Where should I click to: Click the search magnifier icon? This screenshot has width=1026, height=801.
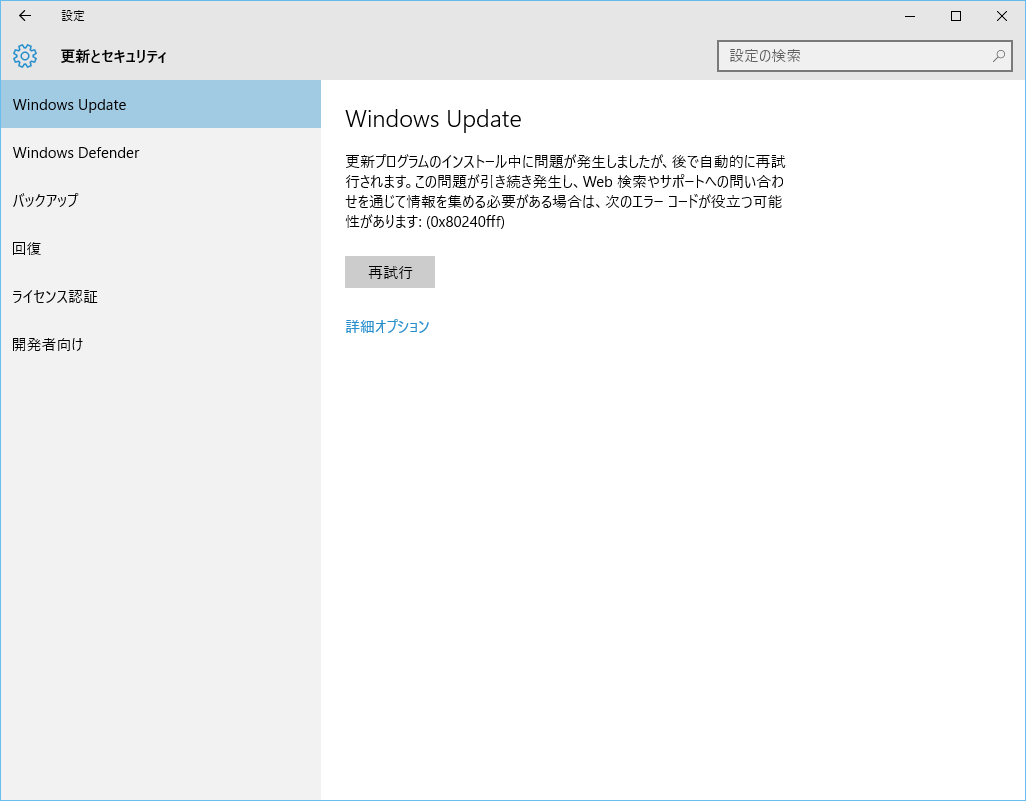[999, 56]
